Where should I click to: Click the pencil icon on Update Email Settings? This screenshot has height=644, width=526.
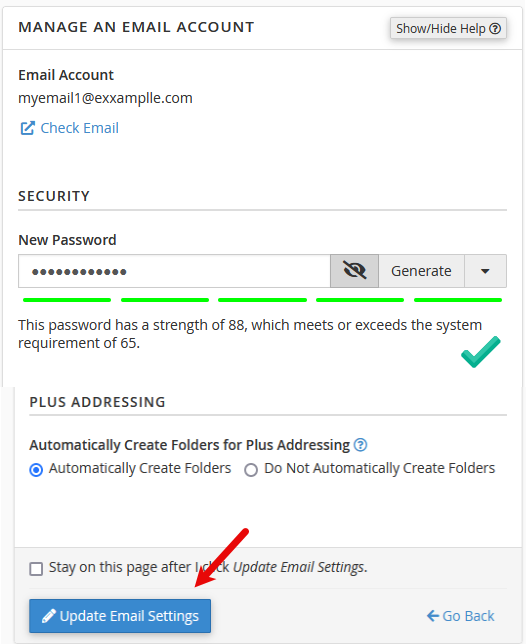tap(49, 616)
